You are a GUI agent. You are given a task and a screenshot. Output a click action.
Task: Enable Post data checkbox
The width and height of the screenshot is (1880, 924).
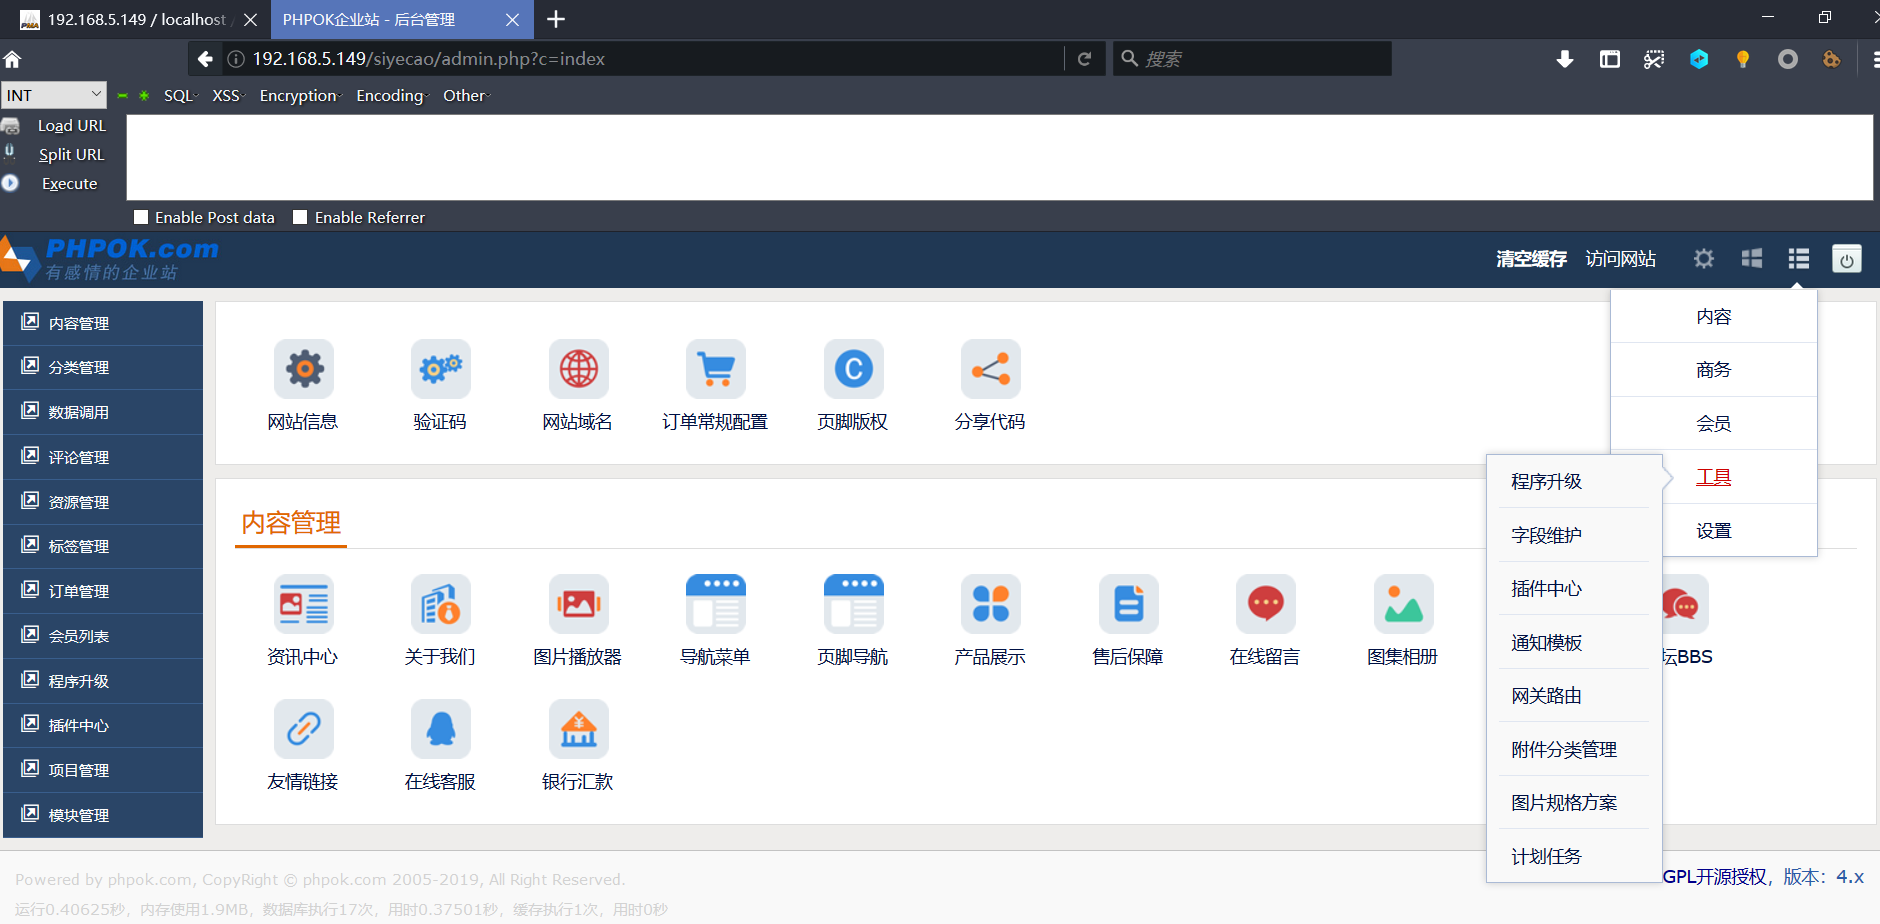141,217
